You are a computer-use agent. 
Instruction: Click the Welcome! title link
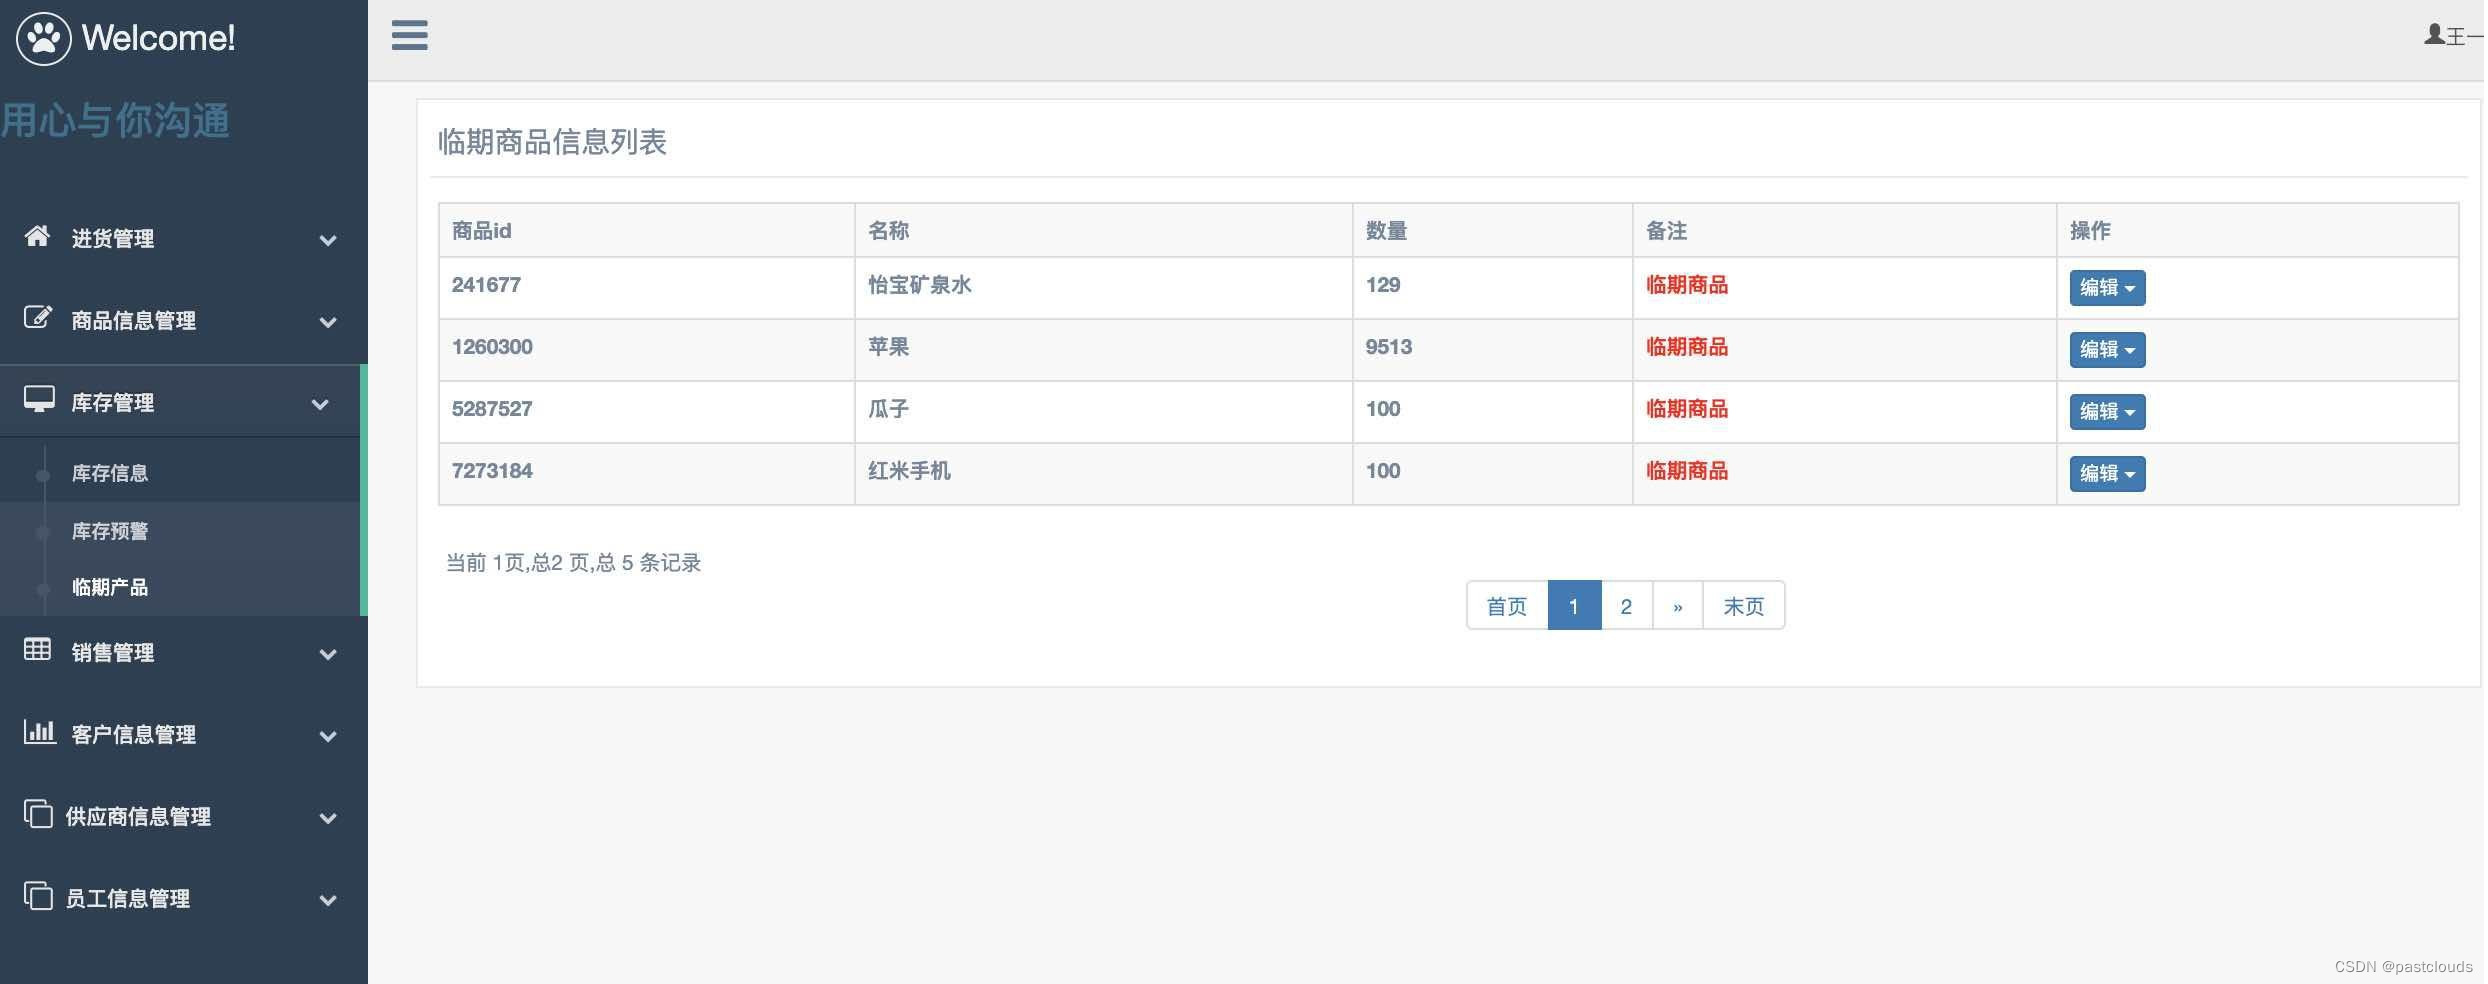click(158, 38)
